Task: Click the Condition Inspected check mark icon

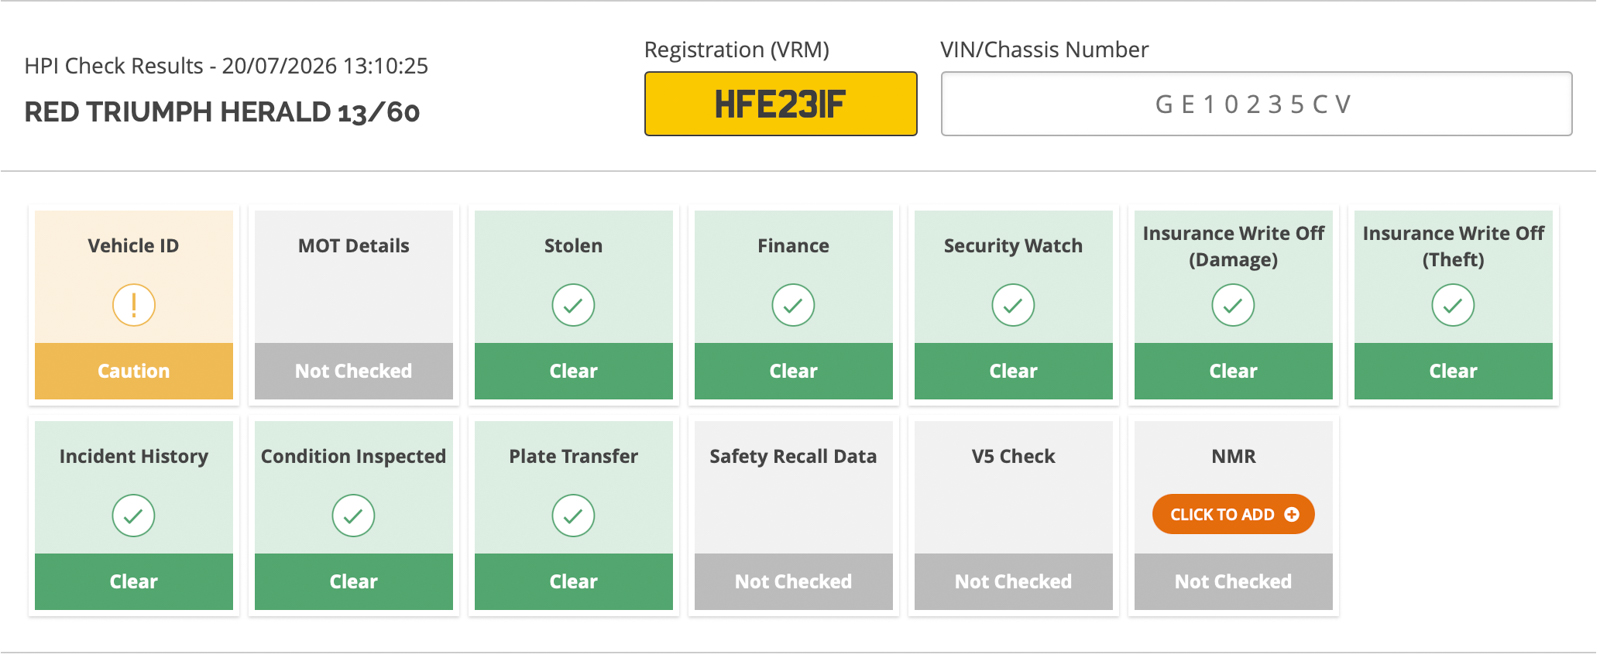Action: (x=353, y=516)
